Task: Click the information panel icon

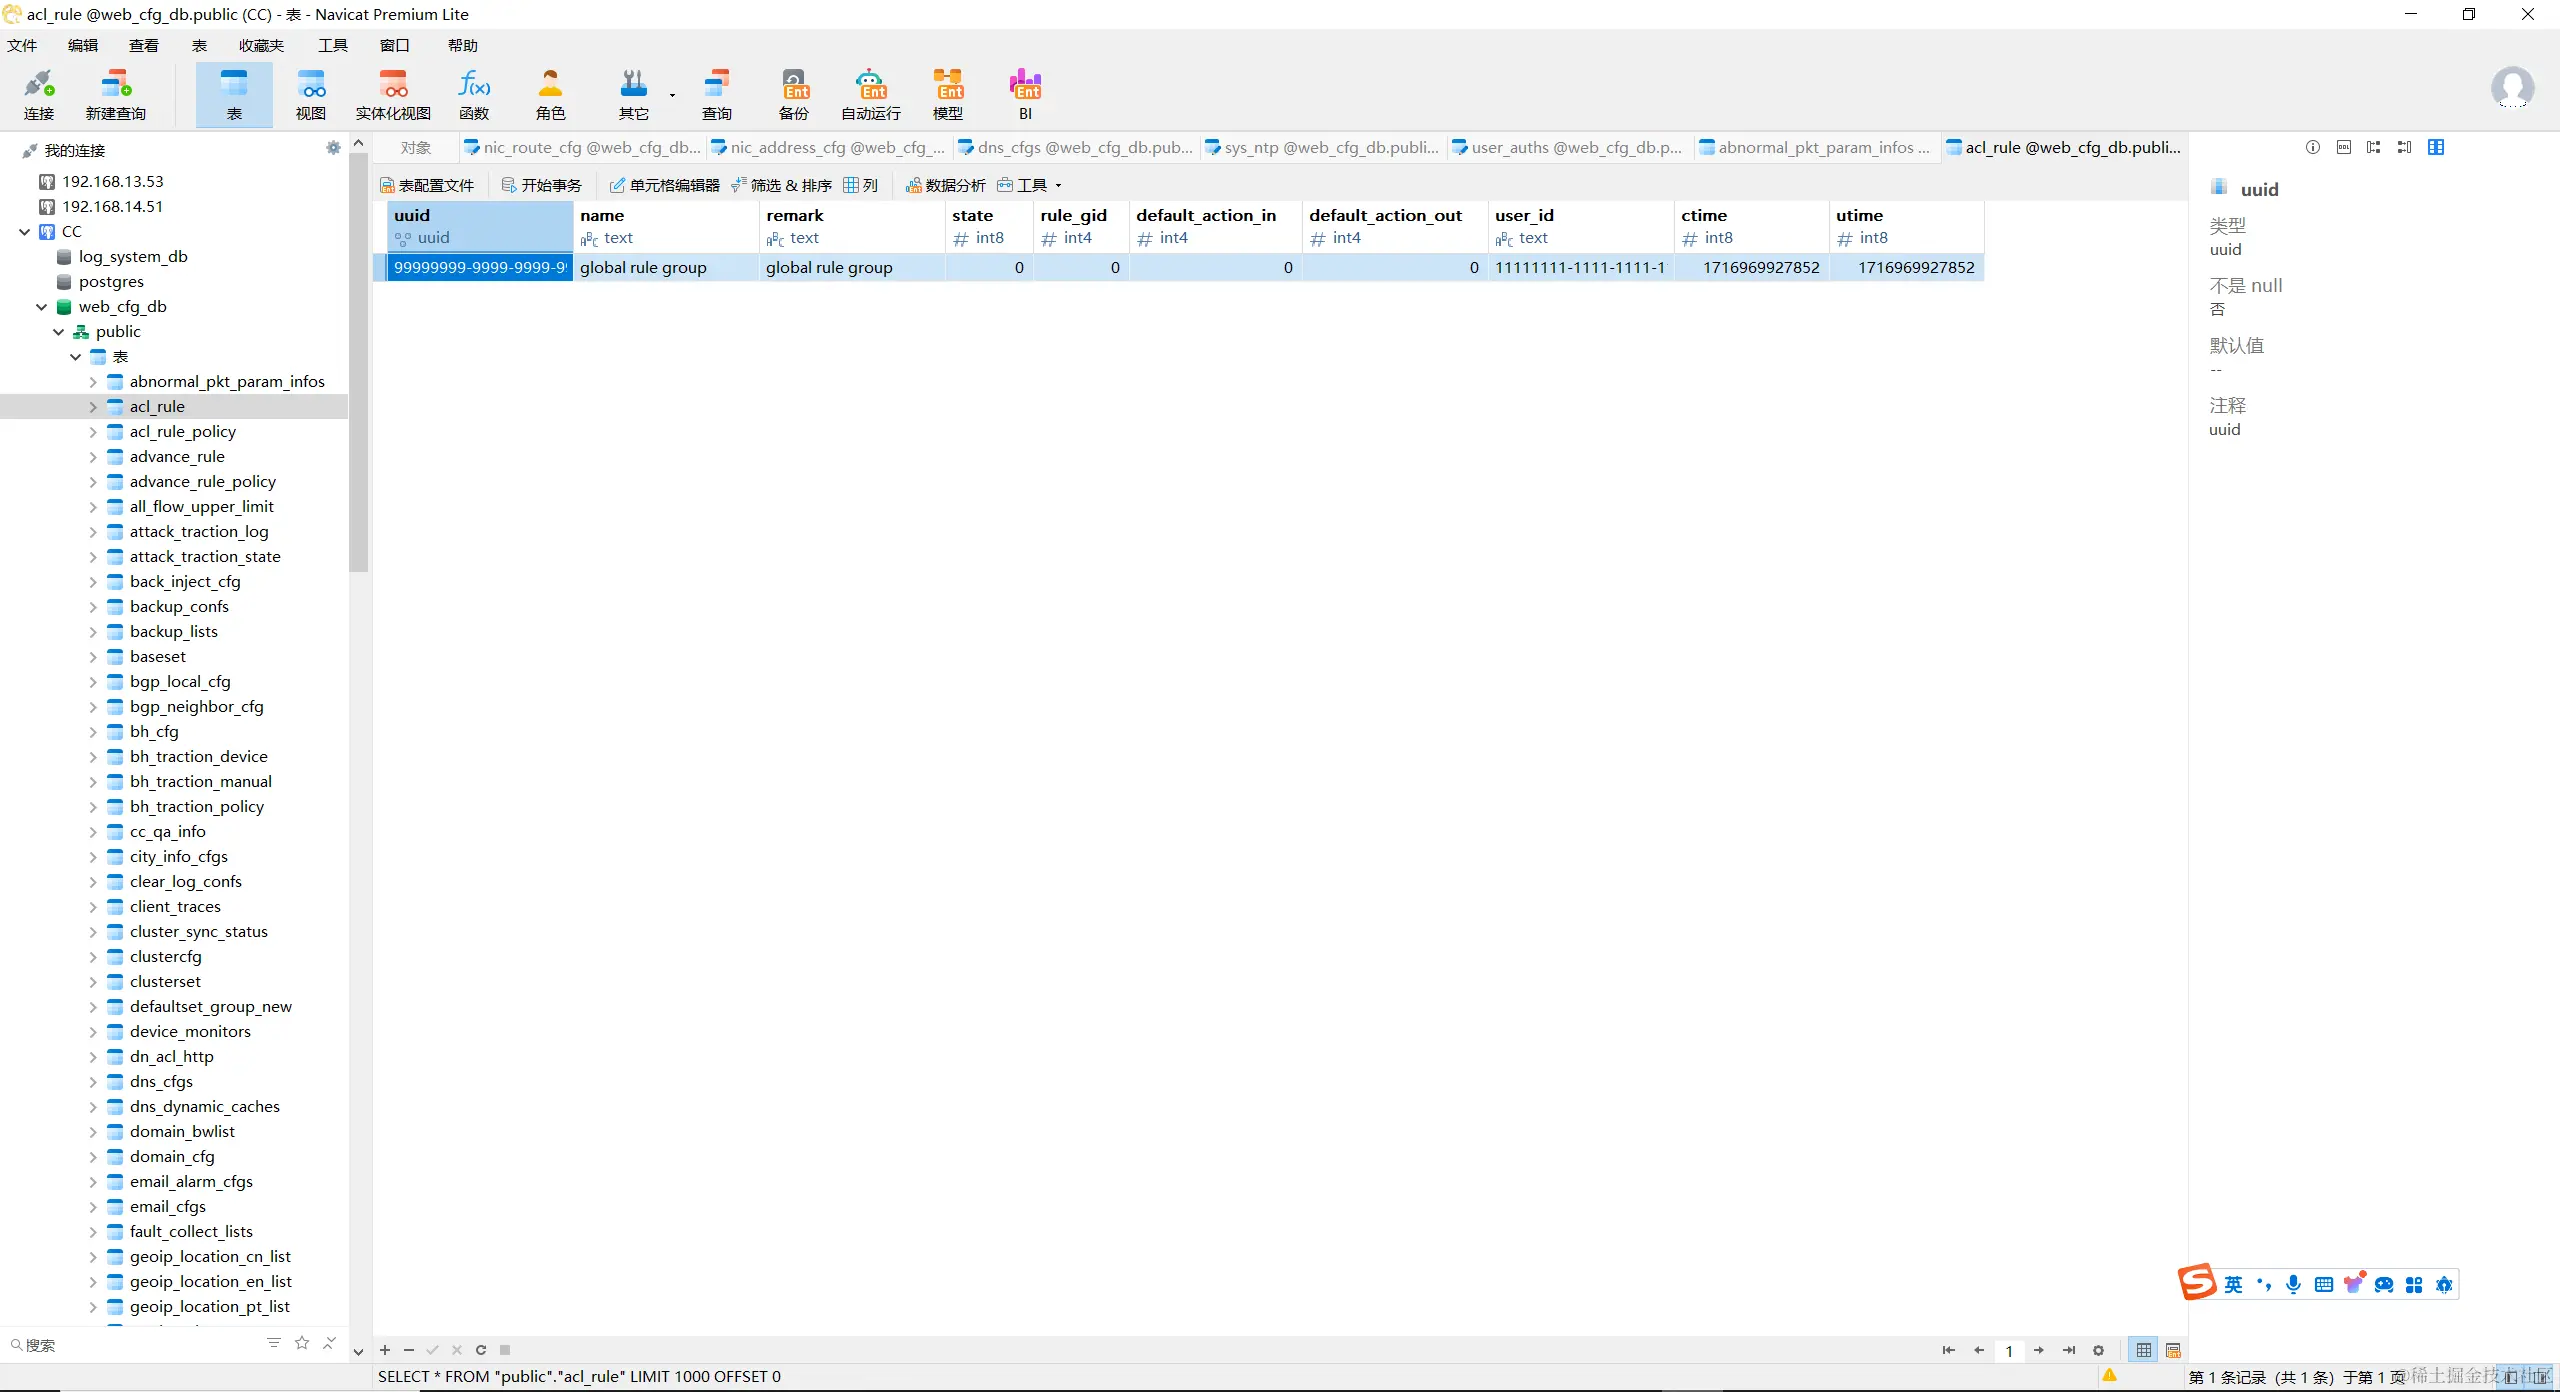Action: [x=2313, y=147]
